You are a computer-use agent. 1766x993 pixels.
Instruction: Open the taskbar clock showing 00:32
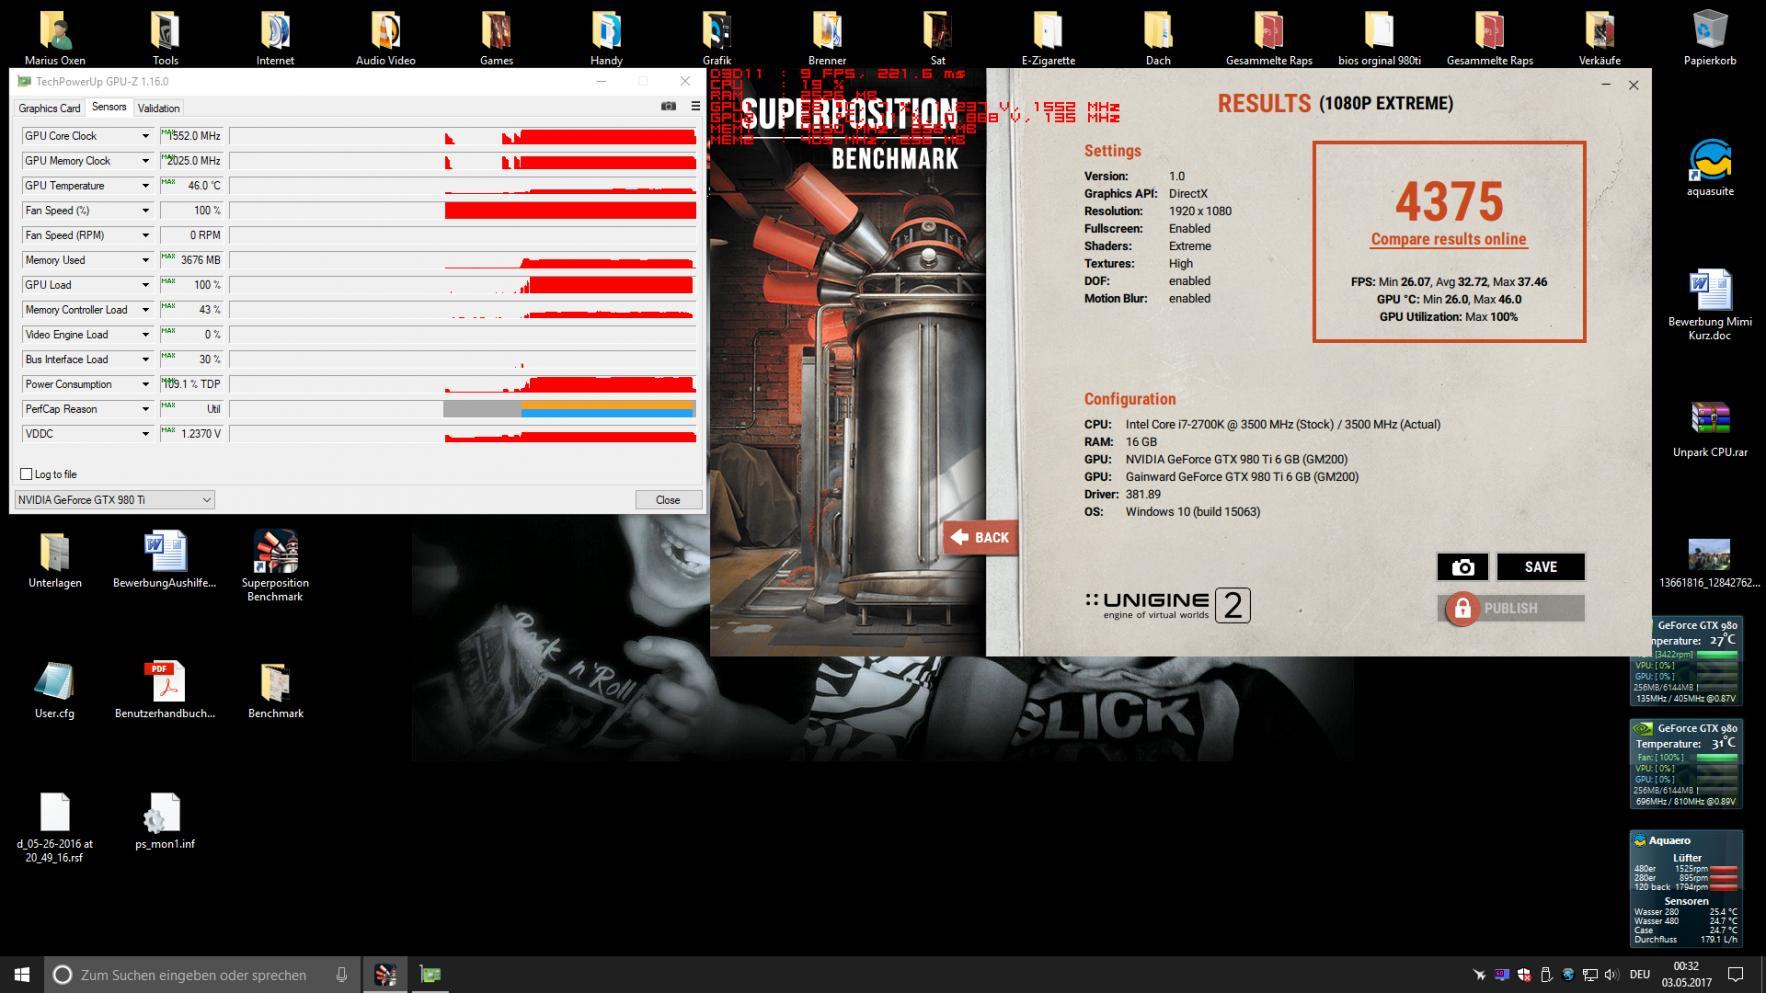[1686, 974]
